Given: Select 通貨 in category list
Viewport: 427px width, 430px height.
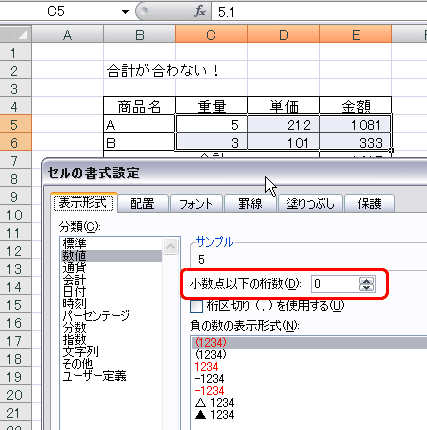Looking at the screenshot, I should [x=74, y=268].
